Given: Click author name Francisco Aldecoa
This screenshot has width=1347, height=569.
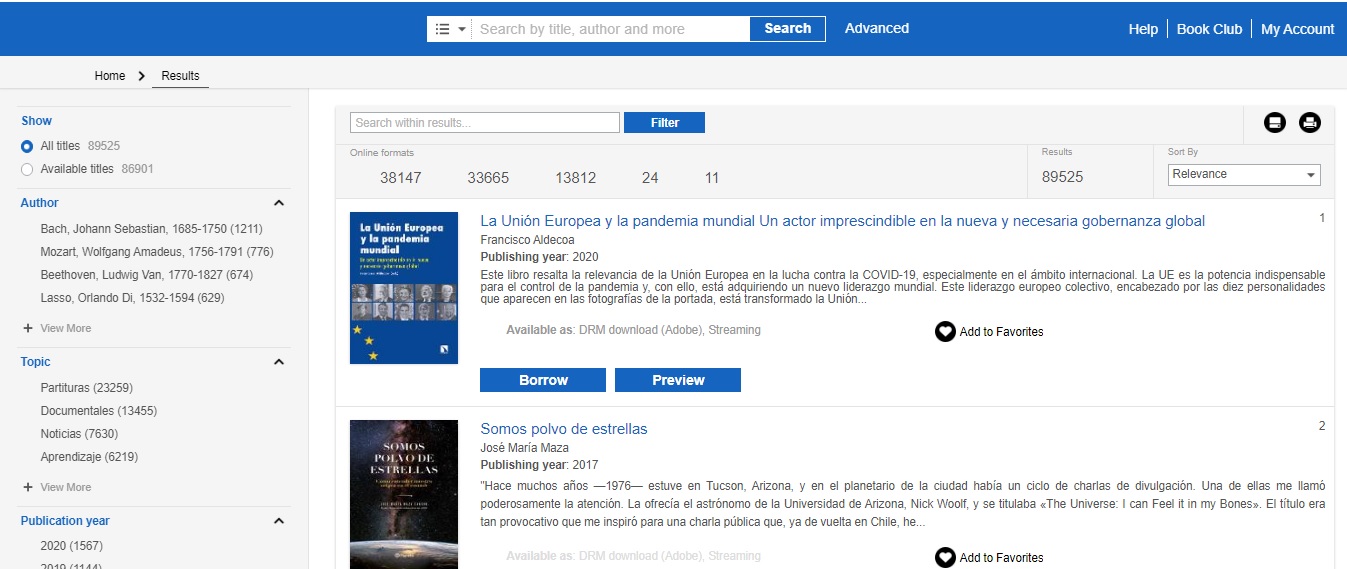Looking at the screenshot, I should [527, 241].
